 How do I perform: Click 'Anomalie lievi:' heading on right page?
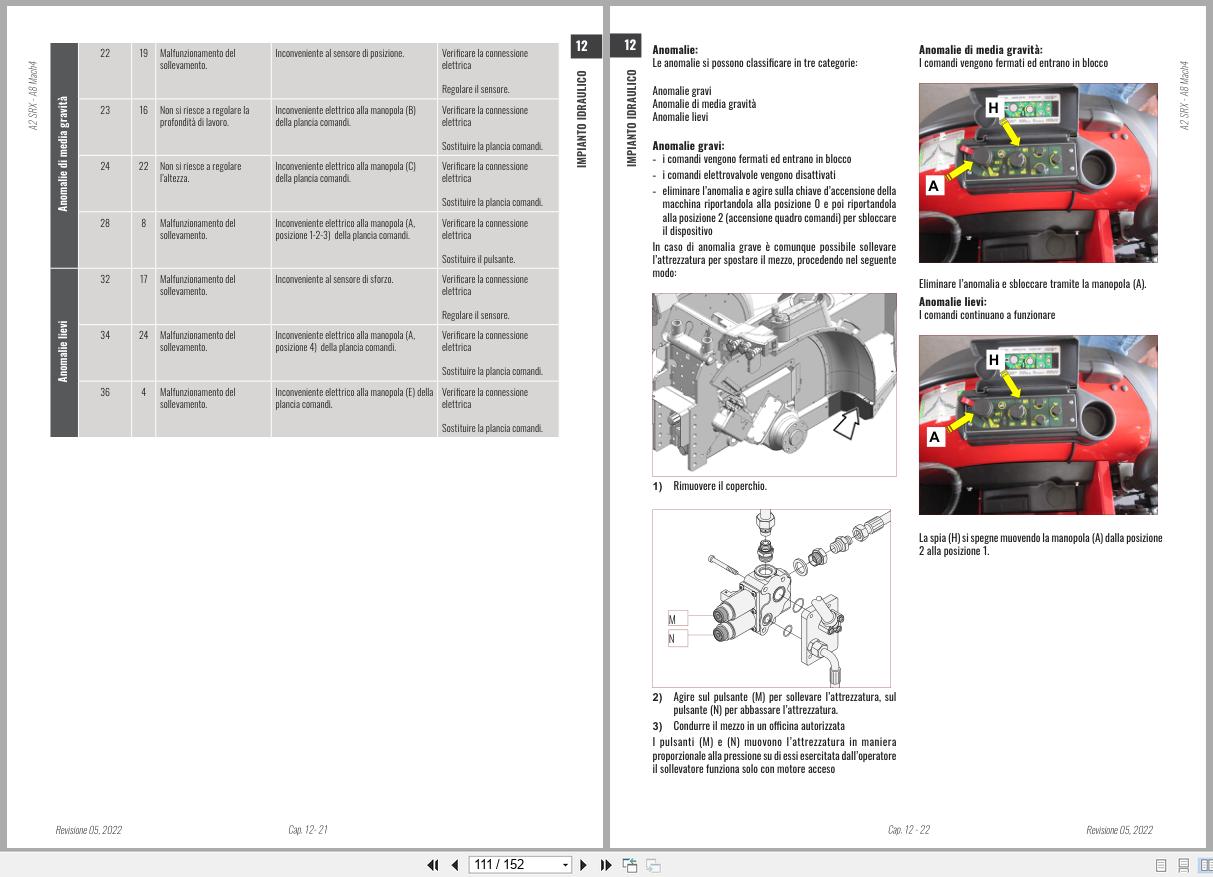[x=953, y=301]
